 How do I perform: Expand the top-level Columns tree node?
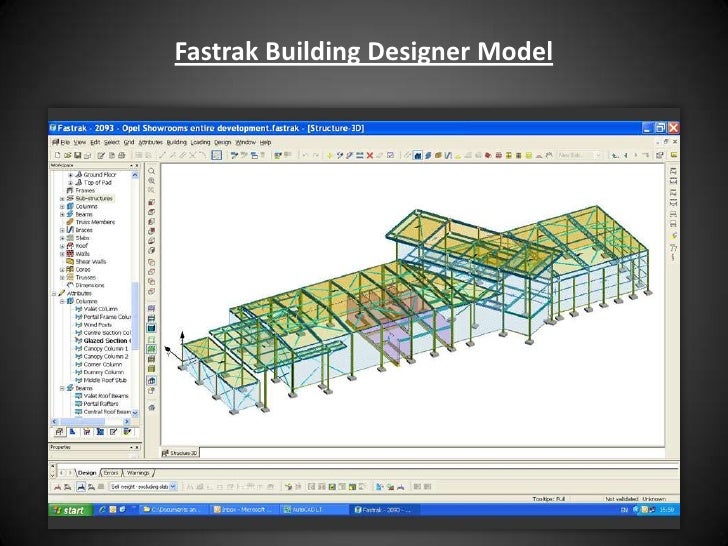[62, 207]
